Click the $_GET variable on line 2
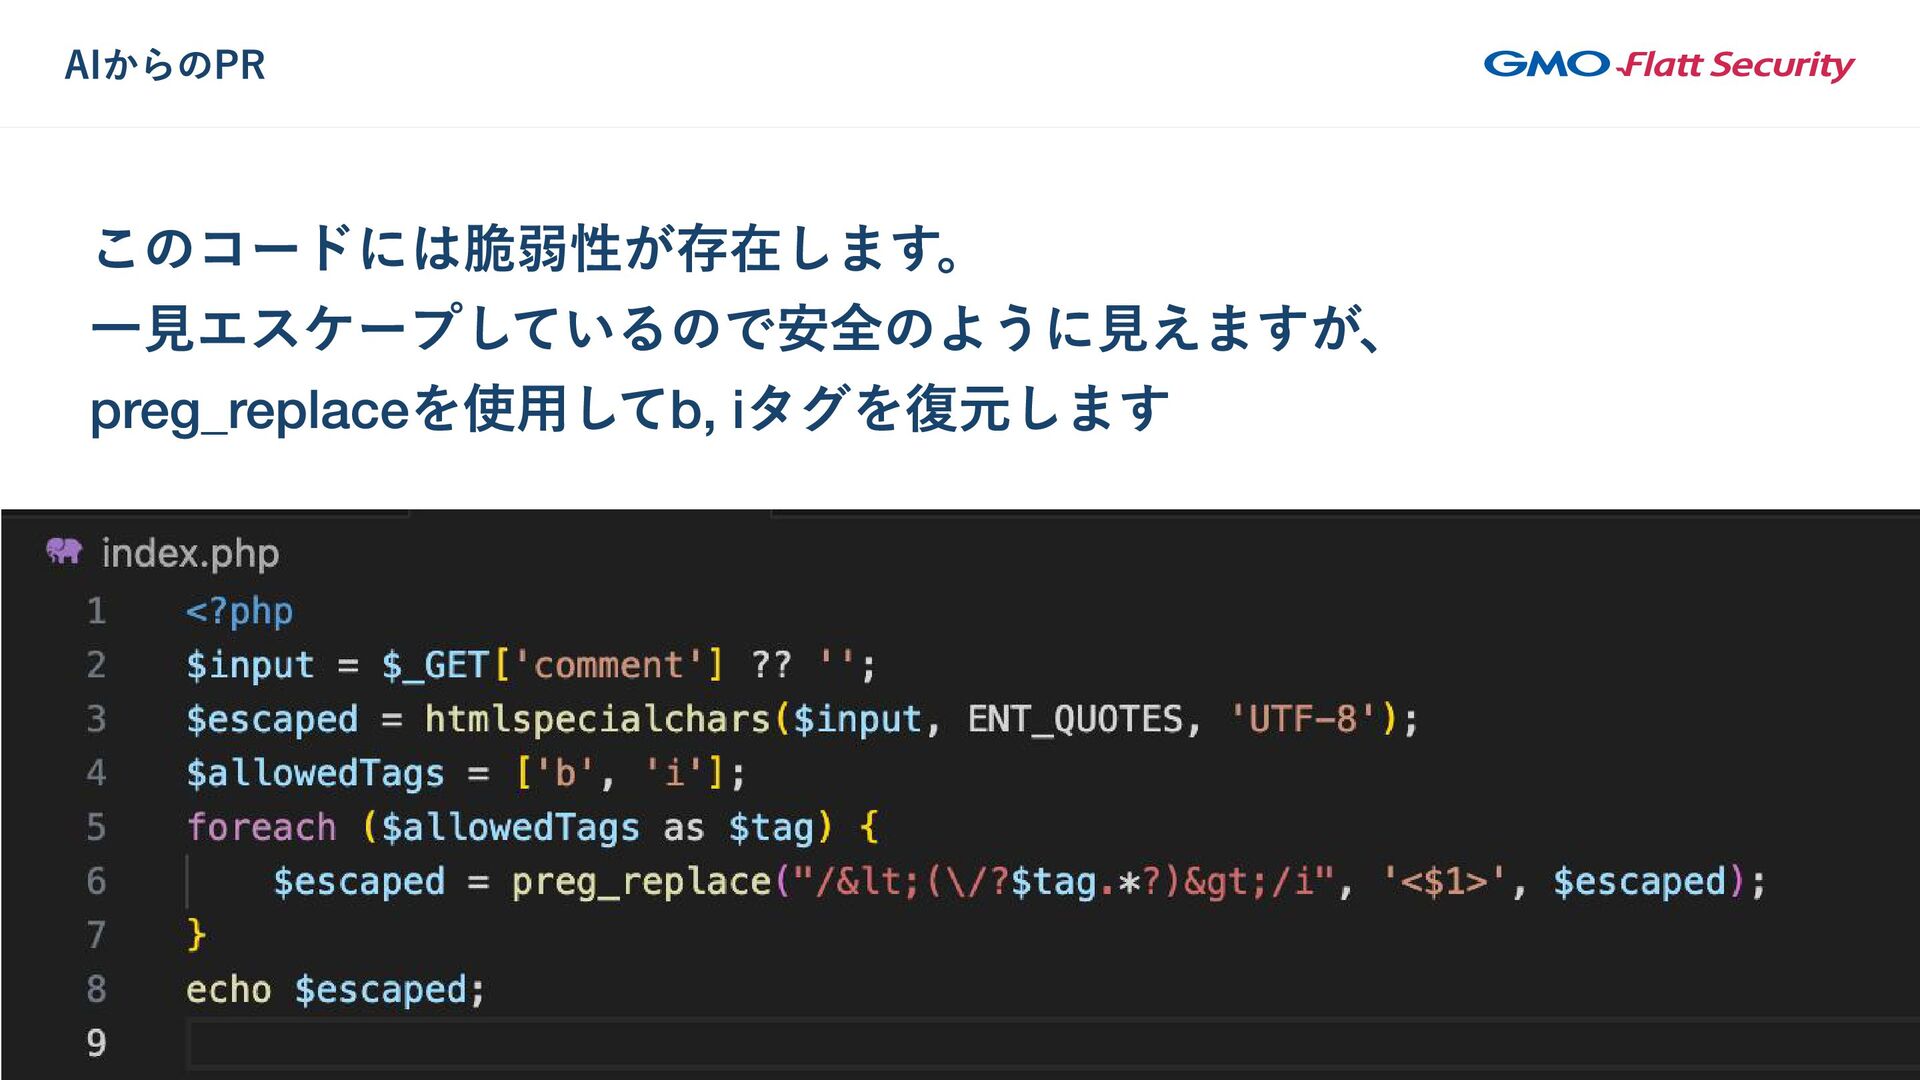Viewport: 1920px width, 1080px height. pos(435,665)
